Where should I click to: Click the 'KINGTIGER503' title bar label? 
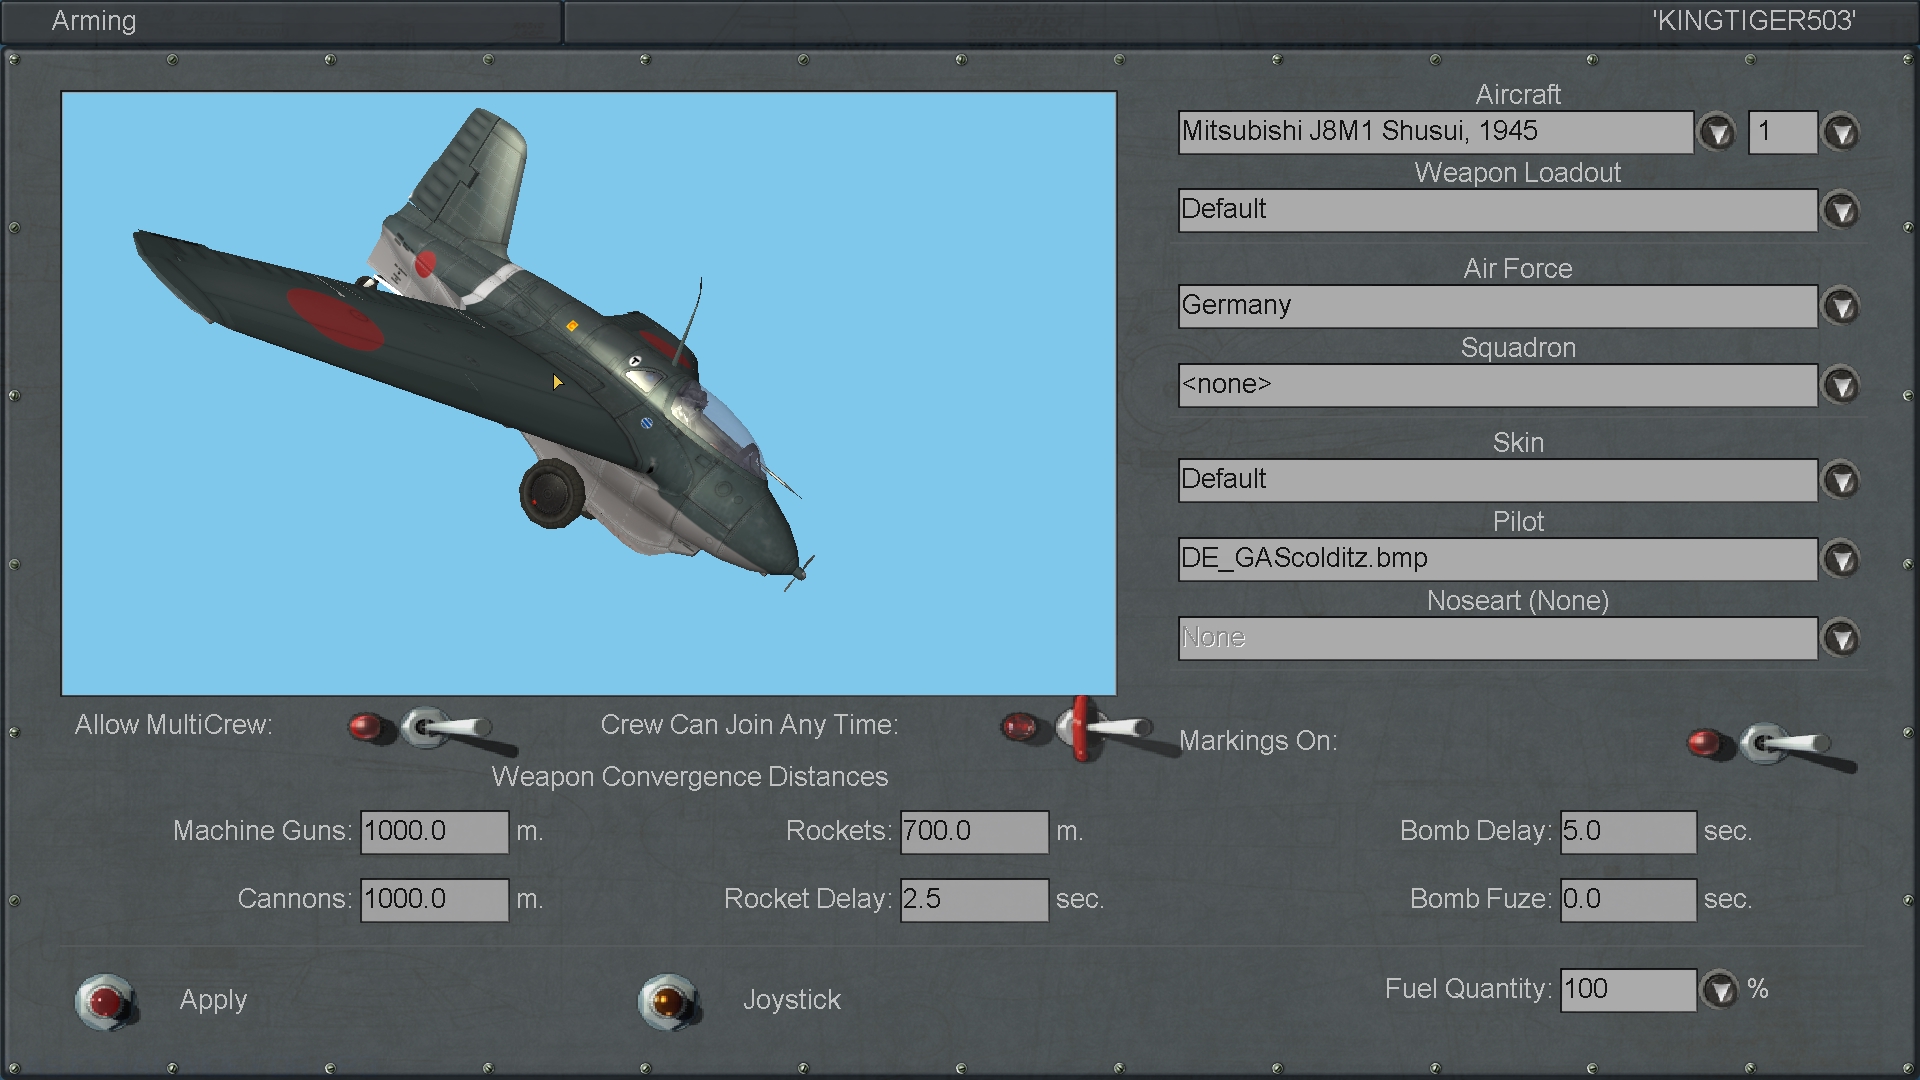tap(1754, 21)
